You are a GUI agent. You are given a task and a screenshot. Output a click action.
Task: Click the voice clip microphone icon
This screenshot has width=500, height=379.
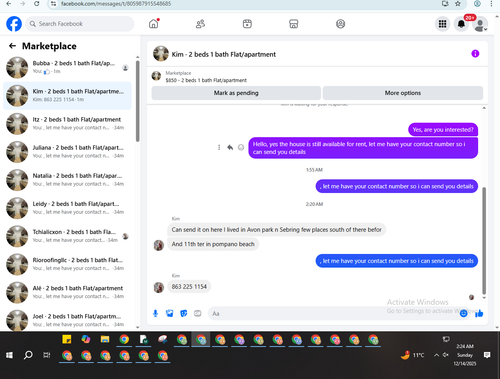(x=155, y=313)
